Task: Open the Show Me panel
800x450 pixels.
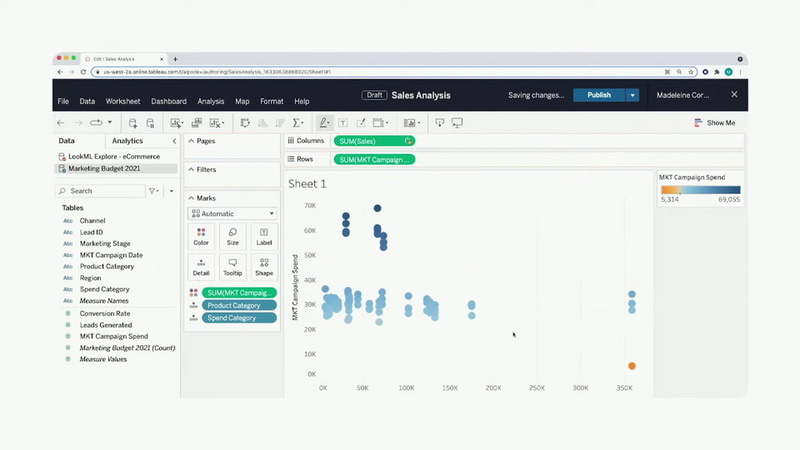Action: 715,122
